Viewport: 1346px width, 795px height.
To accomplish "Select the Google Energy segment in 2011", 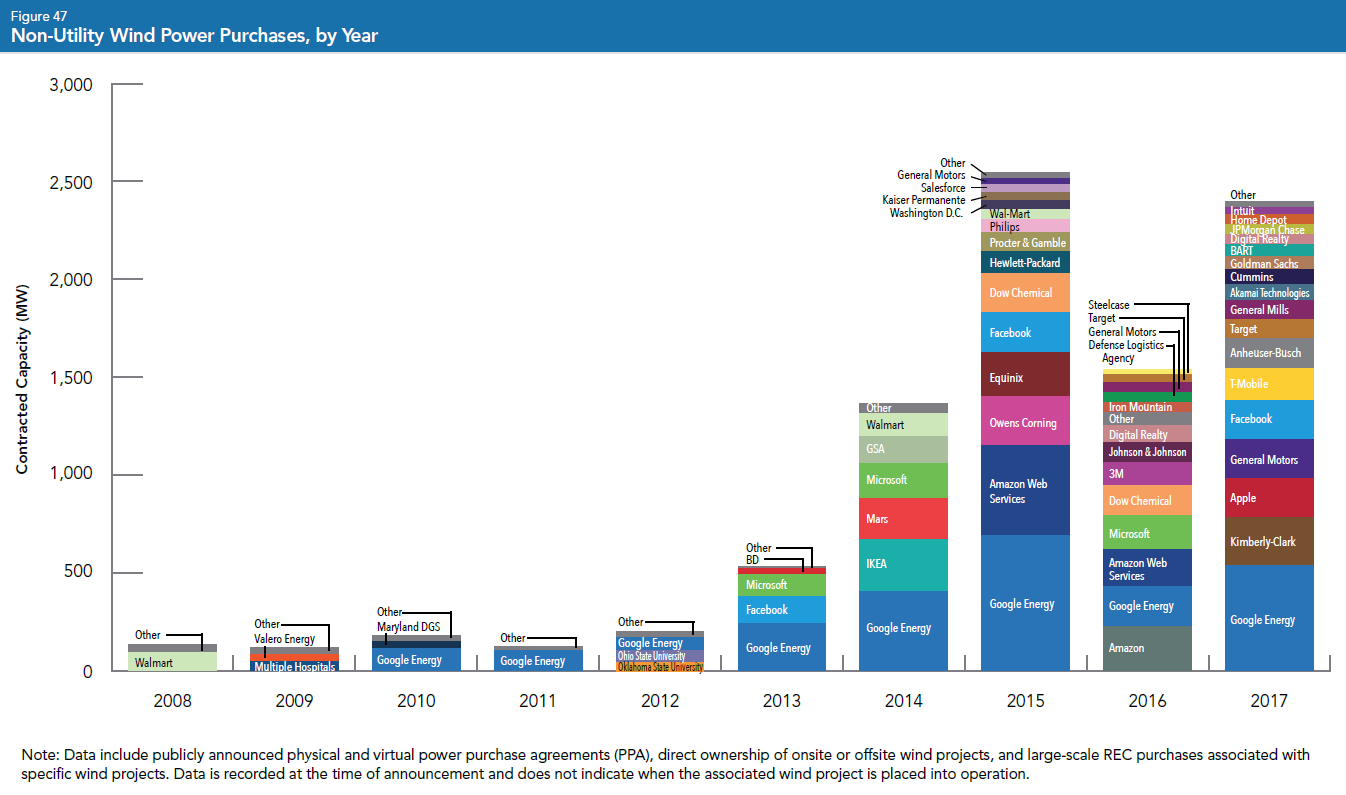I will pos(538,661).
